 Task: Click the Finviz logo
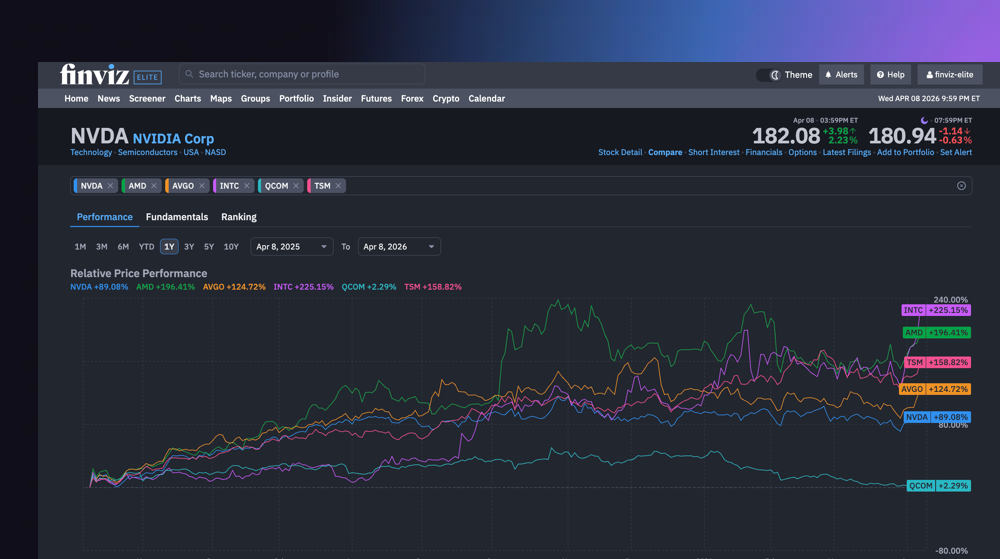coord(95,75)
